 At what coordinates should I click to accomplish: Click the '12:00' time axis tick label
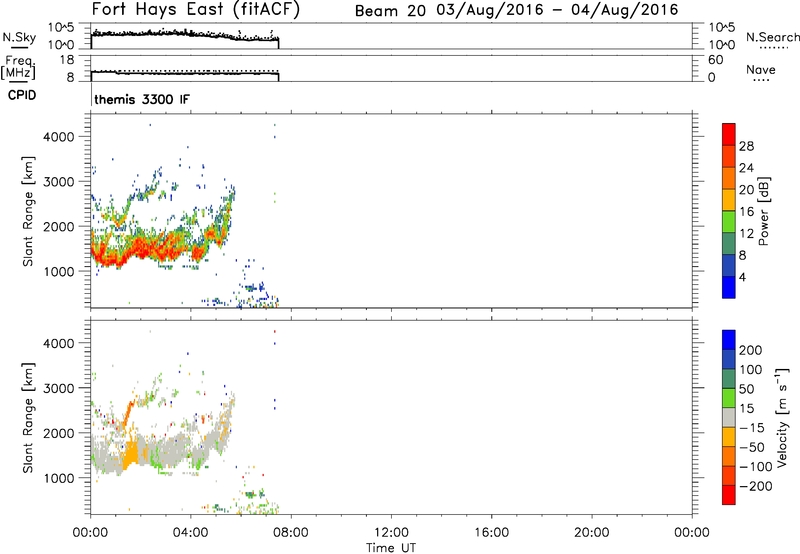tap(391, 533)
